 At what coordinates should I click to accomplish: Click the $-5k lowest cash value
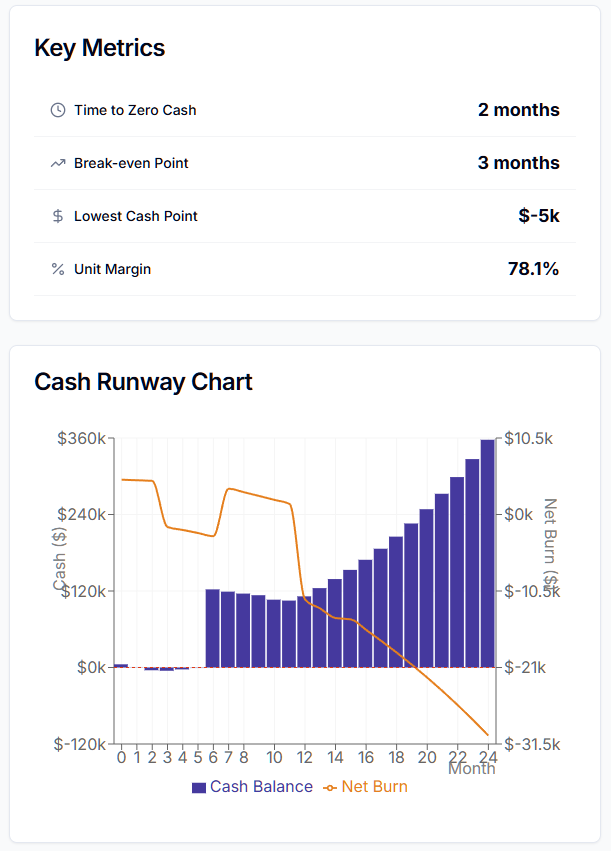539,216
